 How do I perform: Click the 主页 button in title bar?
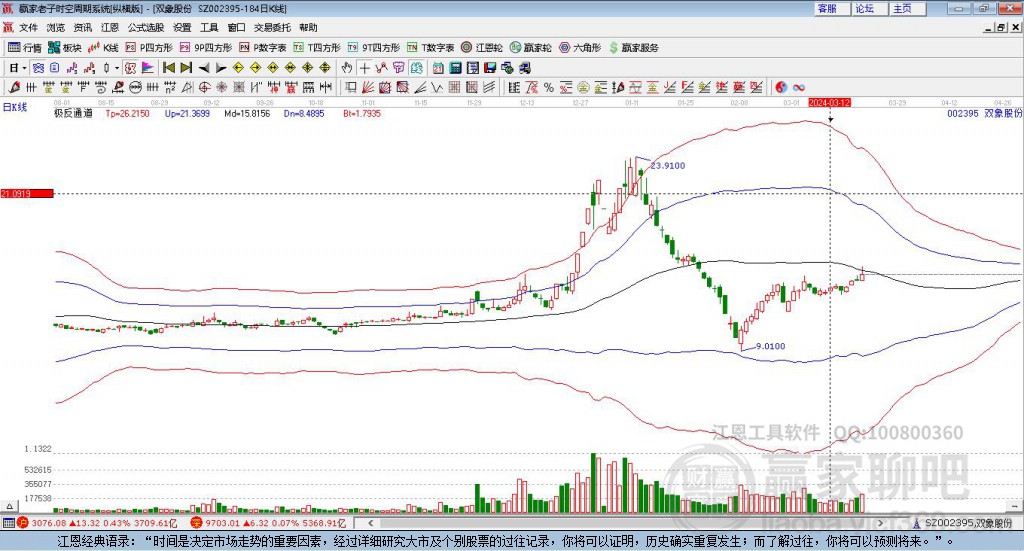(x=908, y=8)
